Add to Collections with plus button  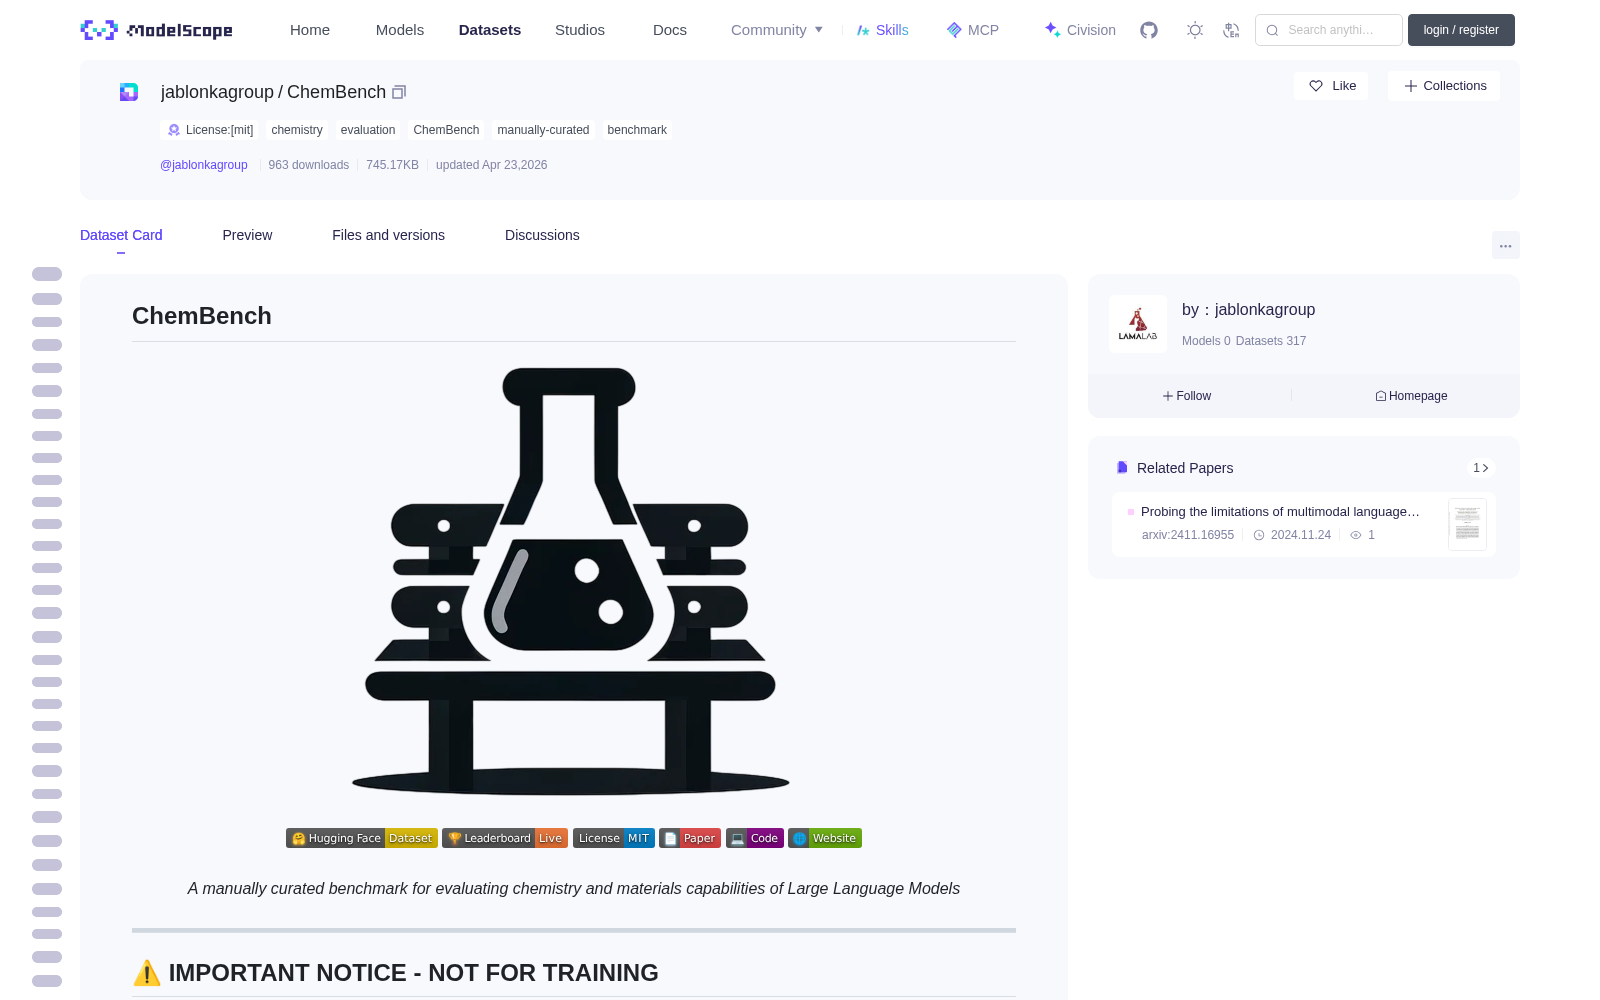[x=1444, y=86]
